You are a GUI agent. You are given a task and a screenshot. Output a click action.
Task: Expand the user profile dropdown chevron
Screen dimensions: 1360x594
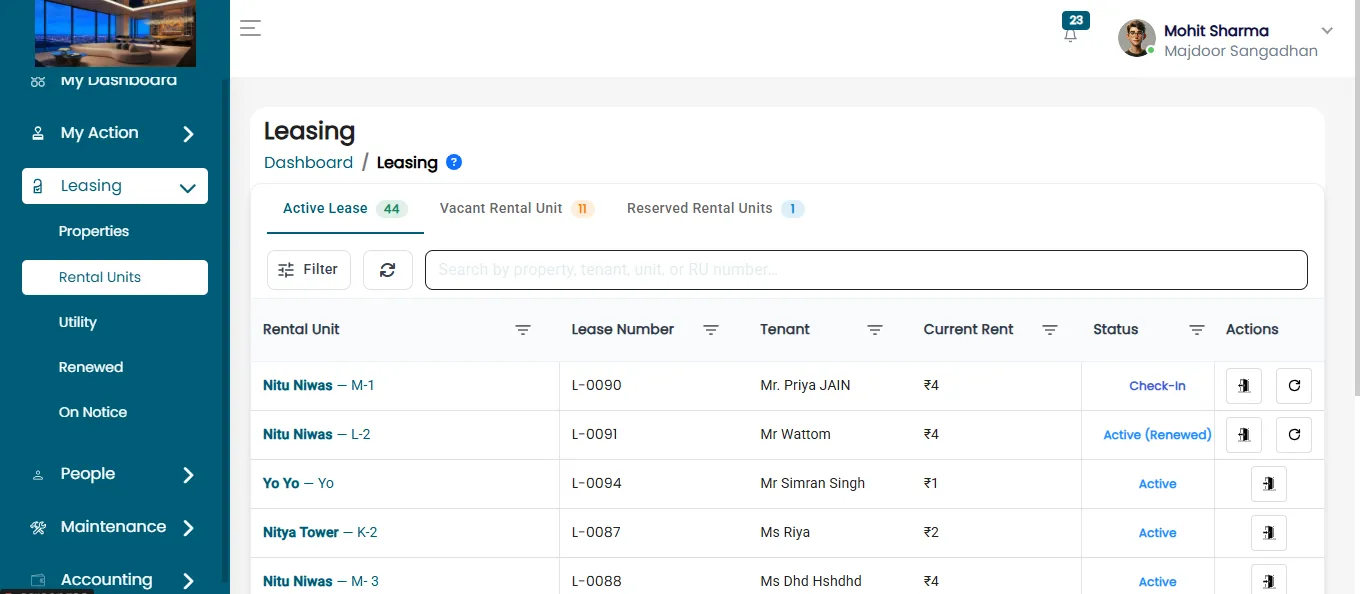click(x=1327, y=31)
